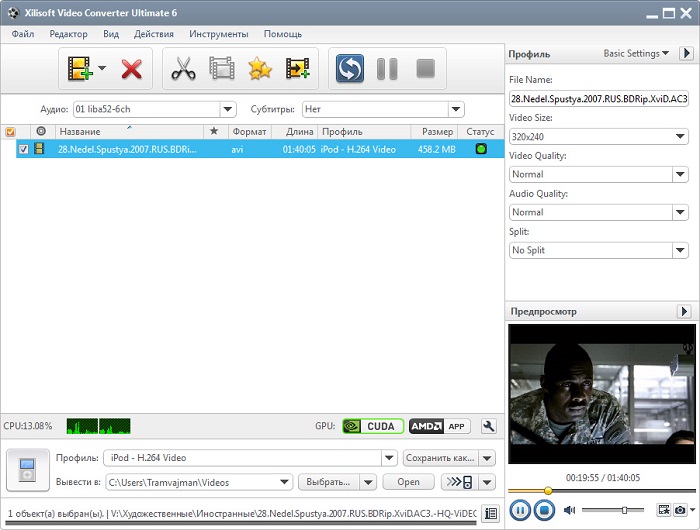The width and height of the screenshot is (700, 530).
Task: Open the Add File dropdown arrow
Action: click(102, 68)
